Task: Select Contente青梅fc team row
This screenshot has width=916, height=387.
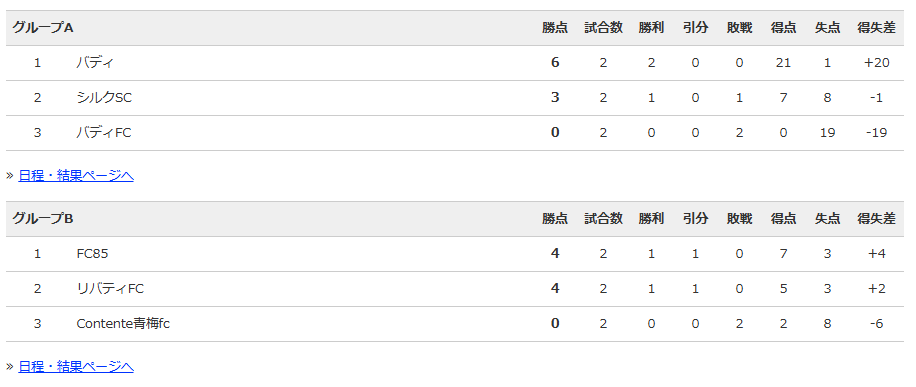Action: pos(457,324)
